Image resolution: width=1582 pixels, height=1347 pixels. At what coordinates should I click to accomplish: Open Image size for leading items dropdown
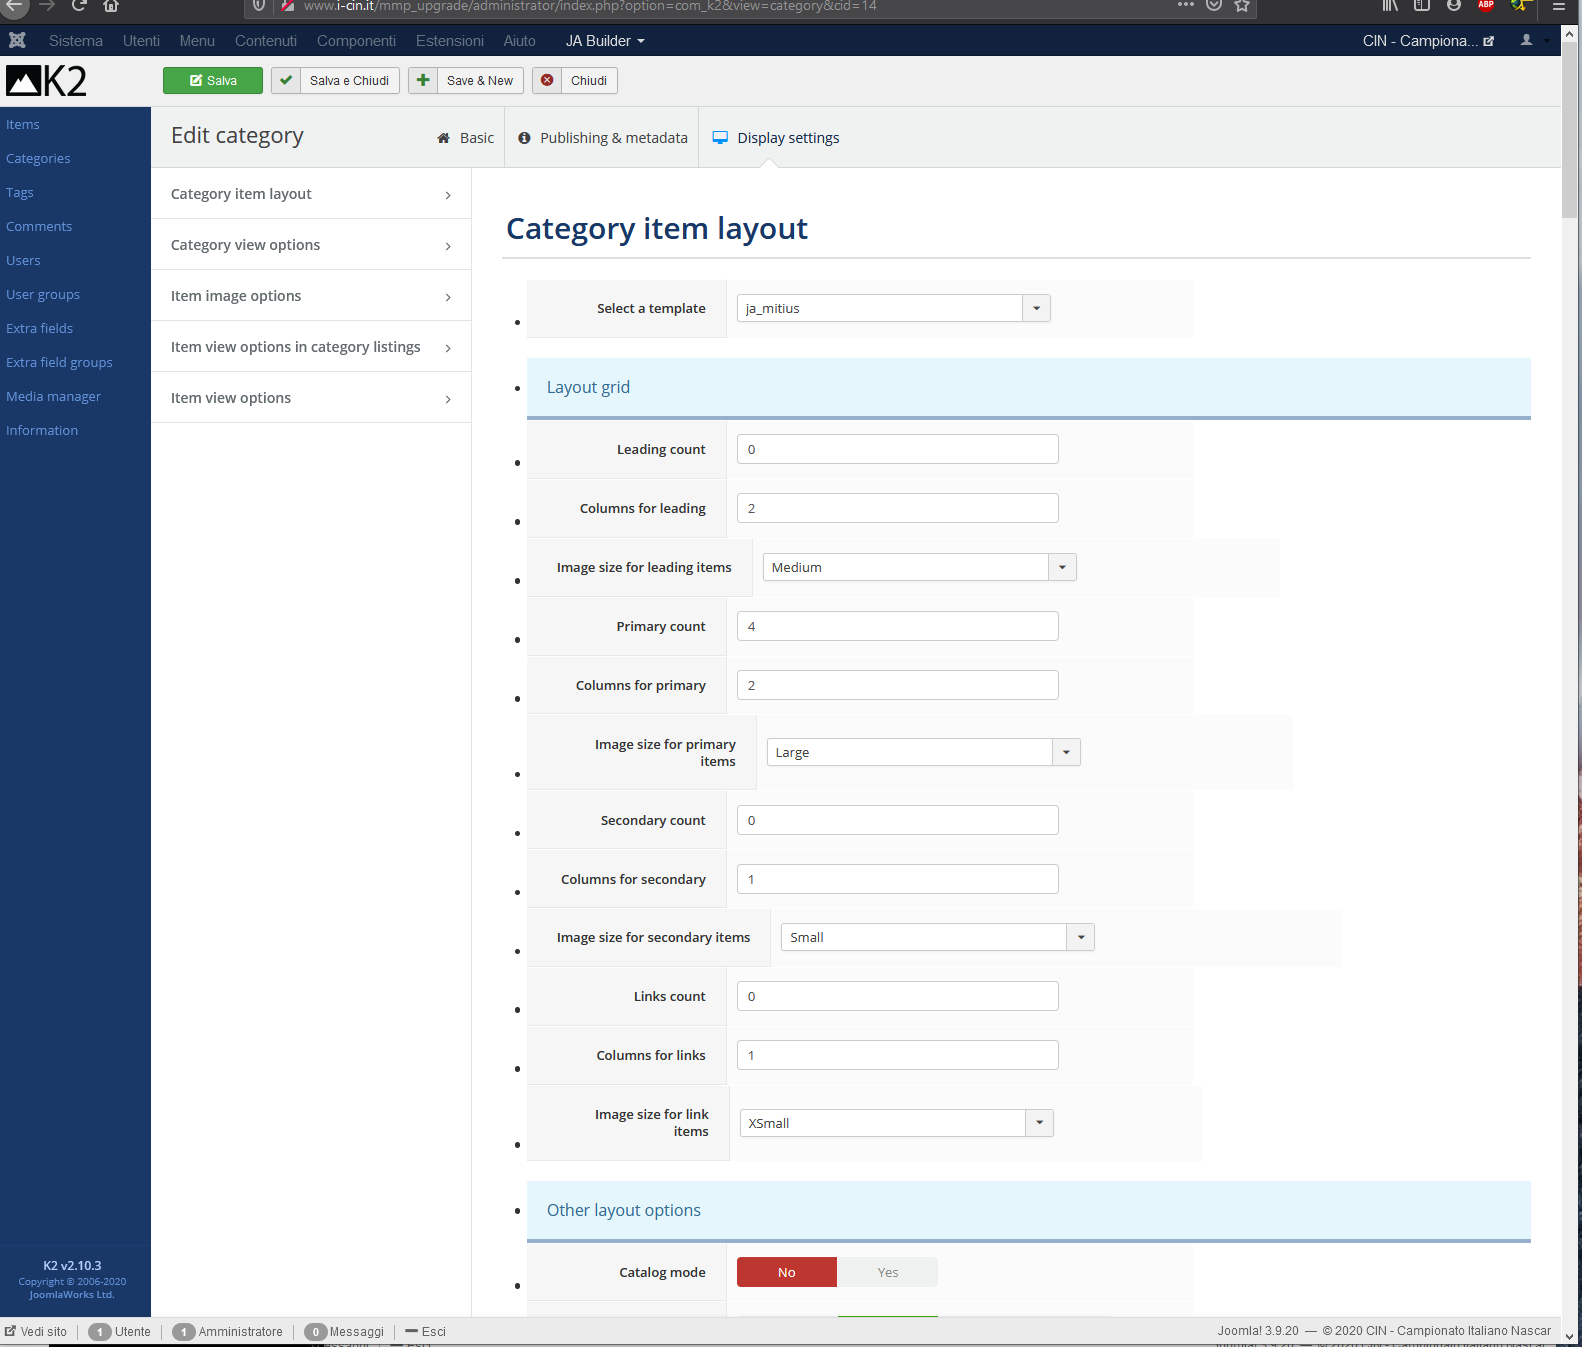click(x=919, y=567)
